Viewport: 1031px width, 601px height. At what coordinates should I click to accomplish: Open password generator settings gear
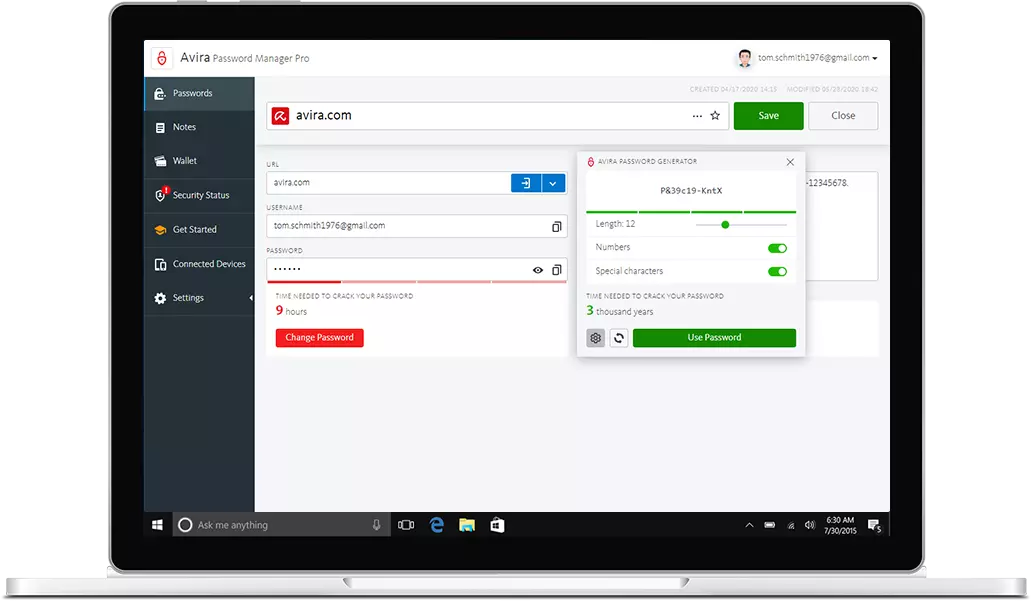click(x=596, y=338)
